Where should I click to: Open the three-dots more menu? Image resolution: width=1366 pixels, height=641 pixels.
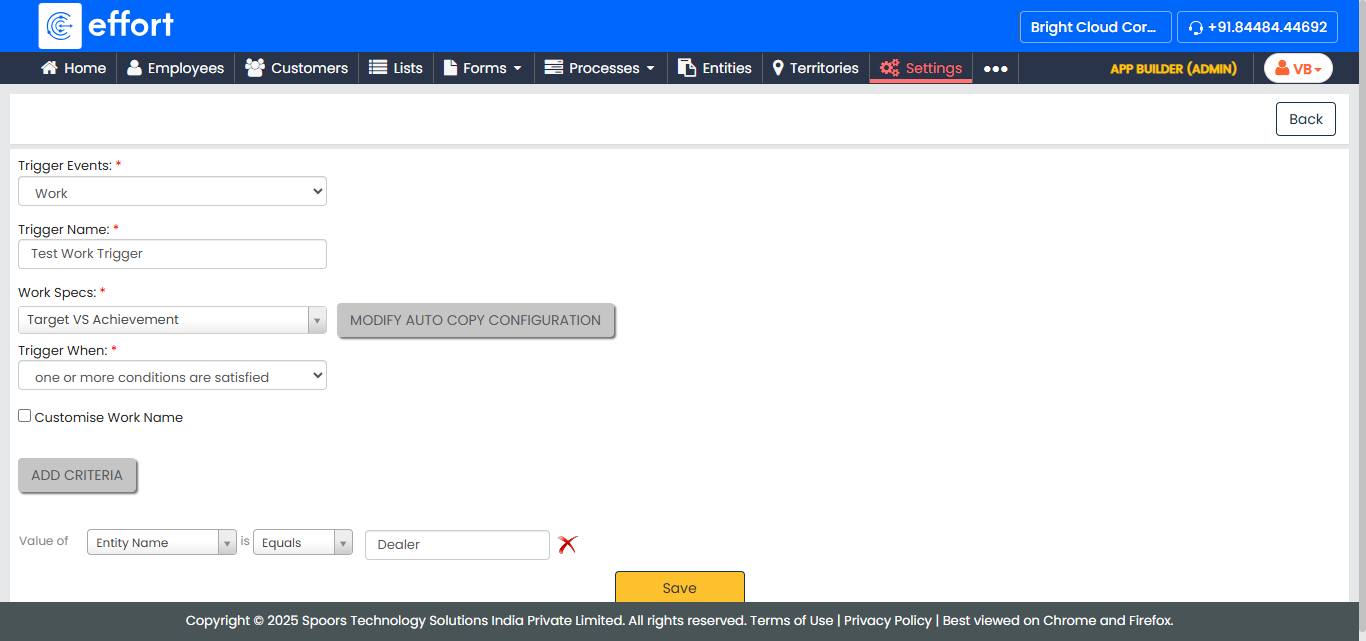coord(995,69)
